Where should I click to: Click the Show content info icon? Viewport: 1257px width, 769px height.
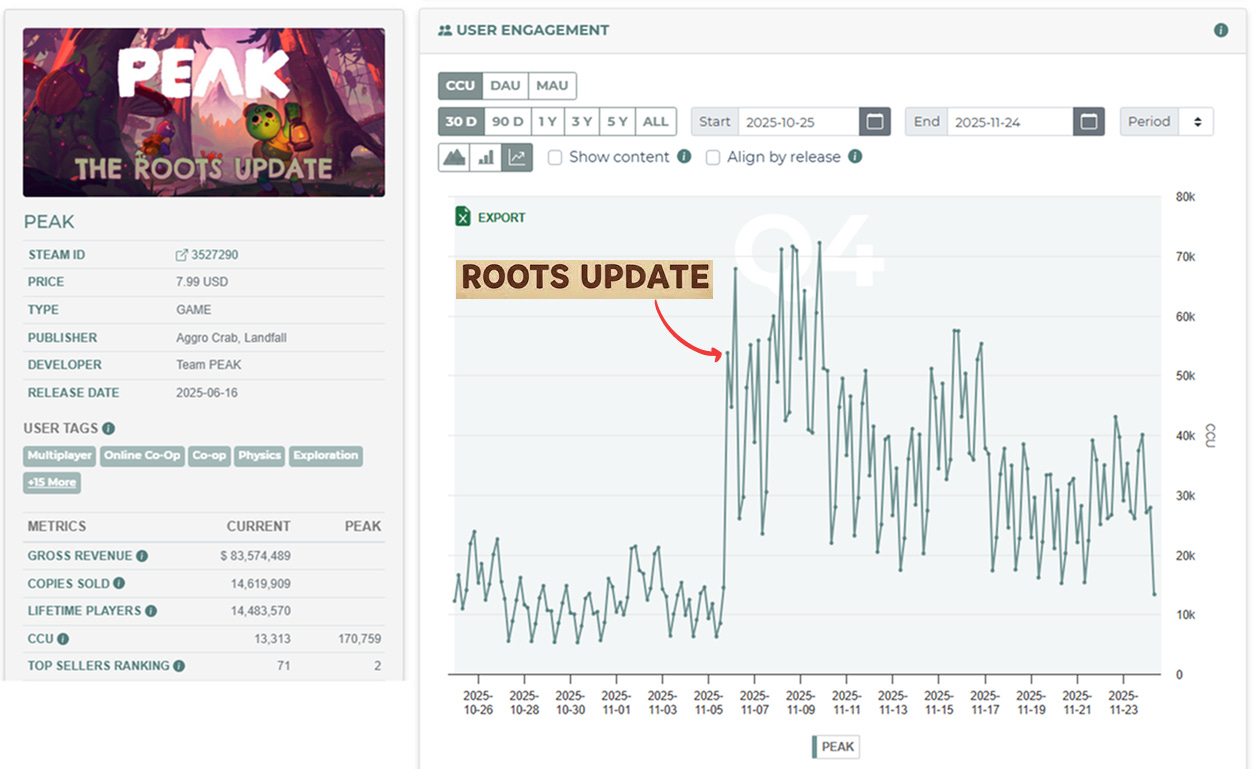tap(684, 157)
